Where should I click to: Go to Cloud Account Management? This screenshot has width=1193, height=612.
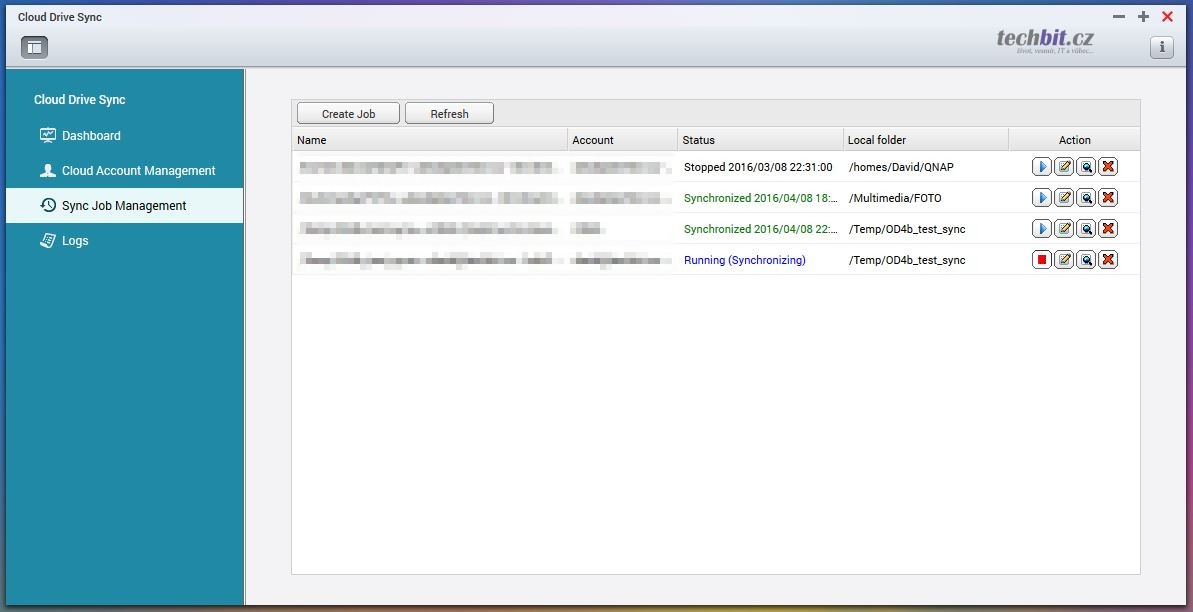pos(138,171)
